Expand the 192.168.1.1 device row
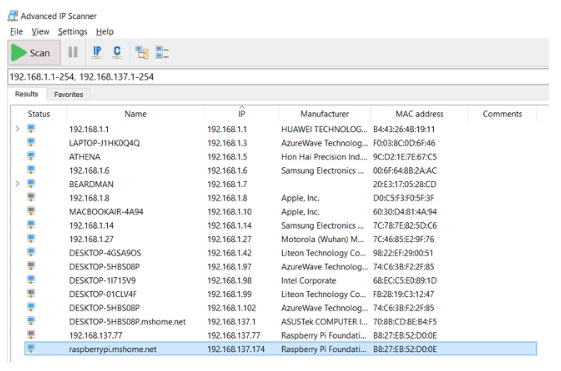Viewport: 561px width, 371px height. [x=17, y=129]
